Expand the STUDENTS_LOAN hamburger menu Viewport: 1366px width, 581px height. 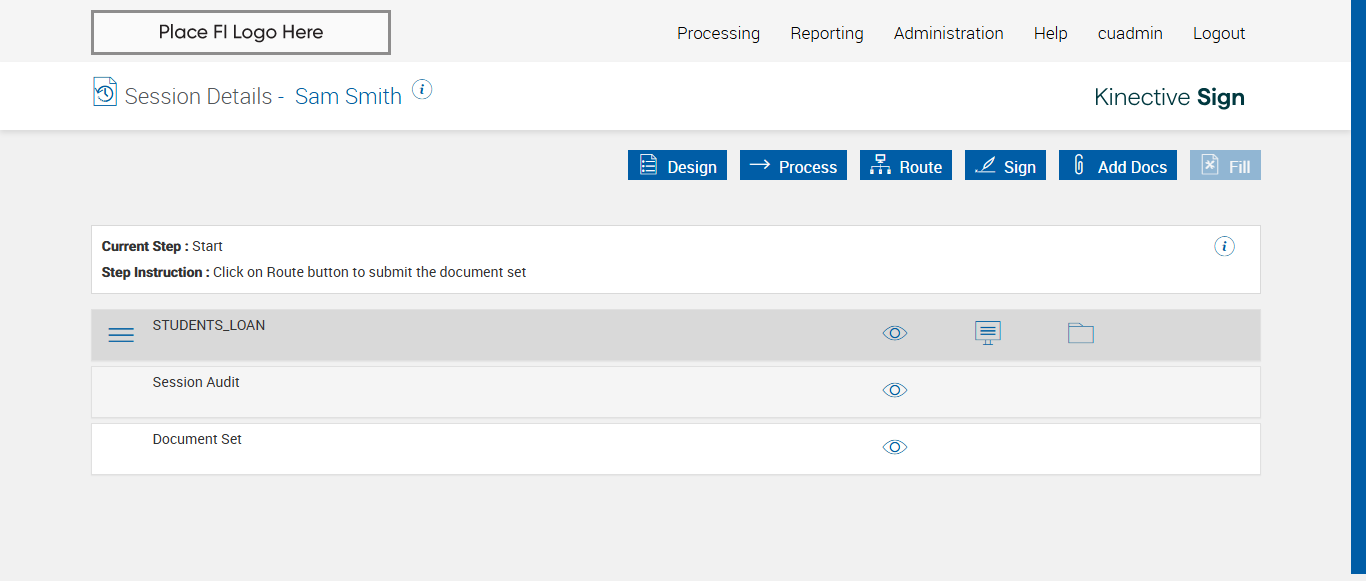[121, 335]
